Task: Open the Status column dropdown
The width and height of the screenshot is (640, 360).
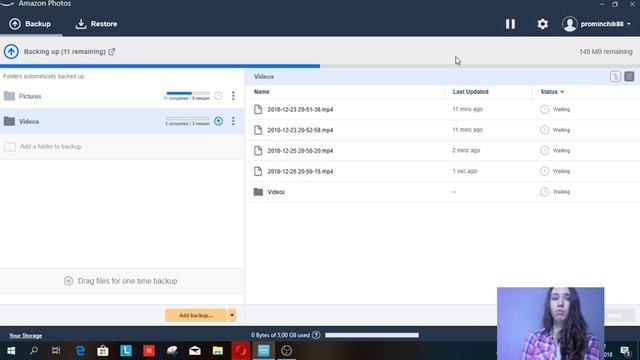Action: click(x=552, y=92)
